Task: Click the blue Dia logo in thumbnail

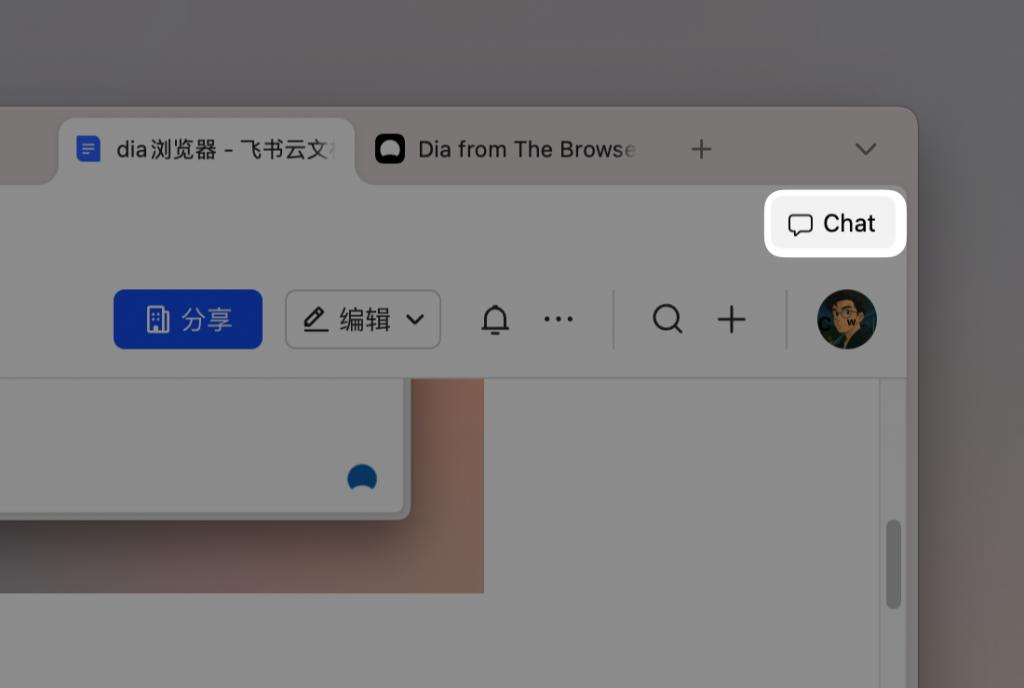Action: (x=362, y=477)
